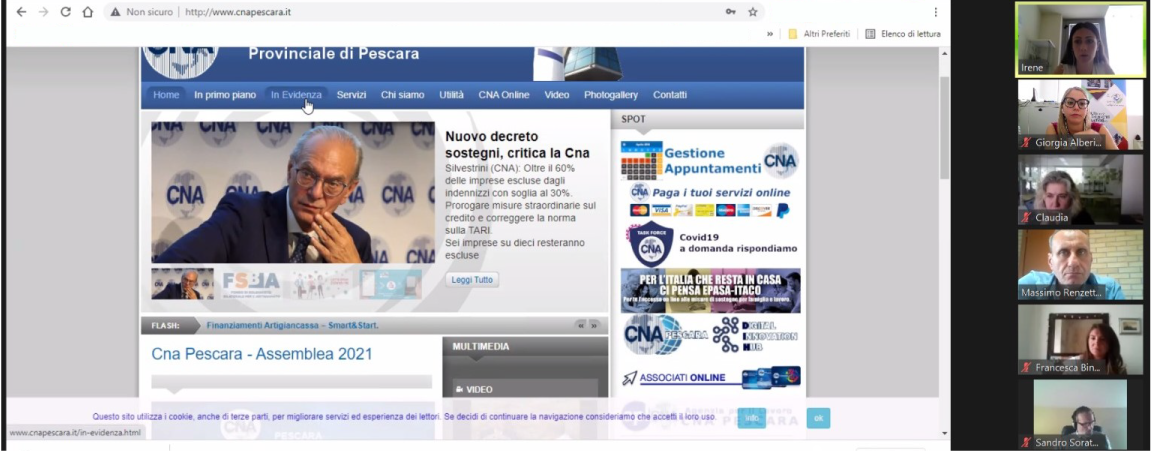The image size is (1151, 451).
Task: Click the Non sicuro warning icon
Action: pos(116,12)
